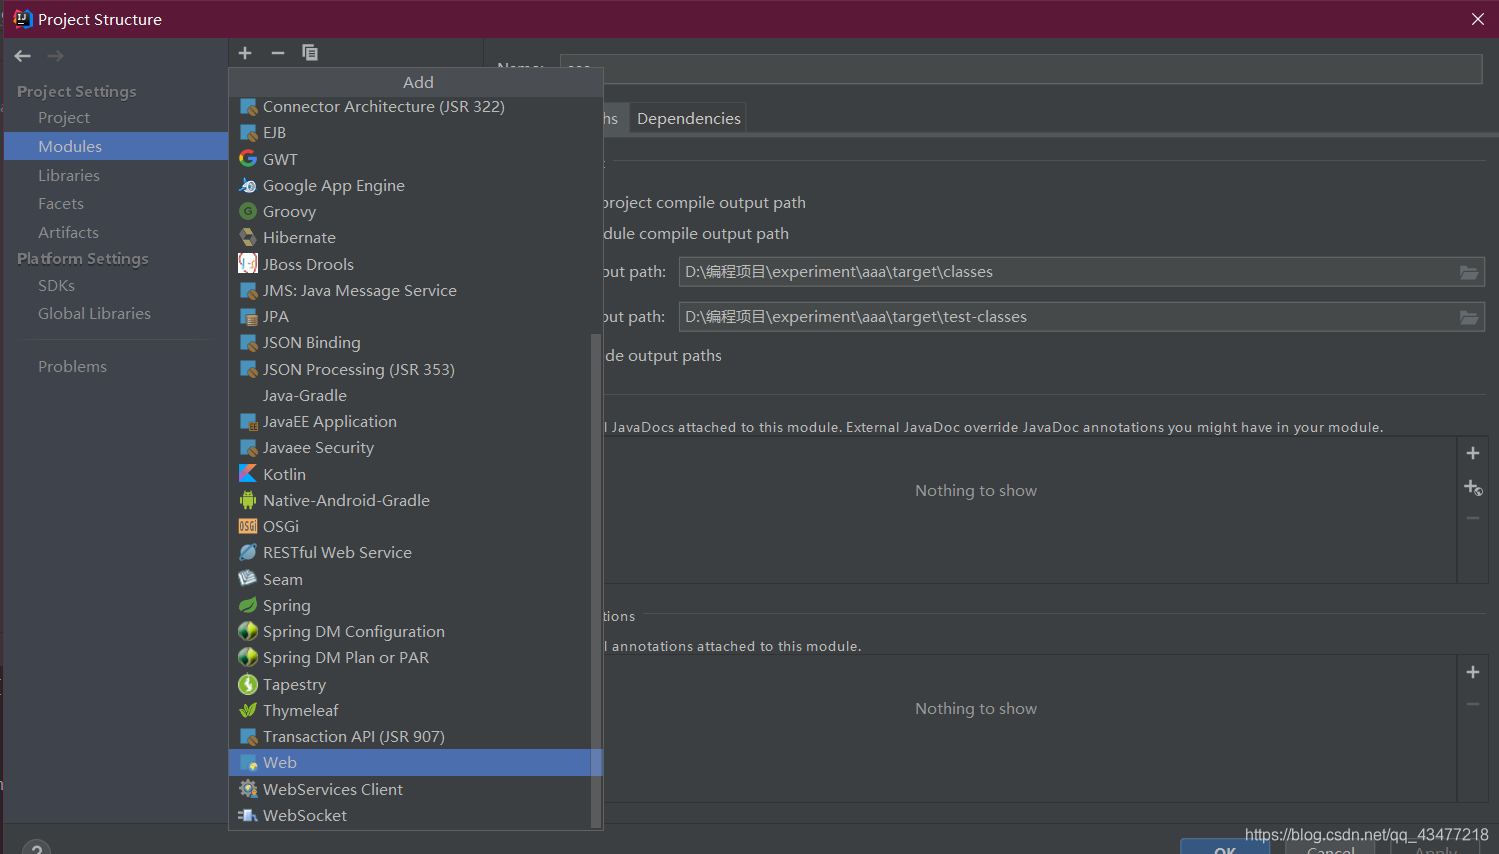Choose Spring DM Plan or PAR entry
Viewport: 1499px width, 854px height.
411,657
